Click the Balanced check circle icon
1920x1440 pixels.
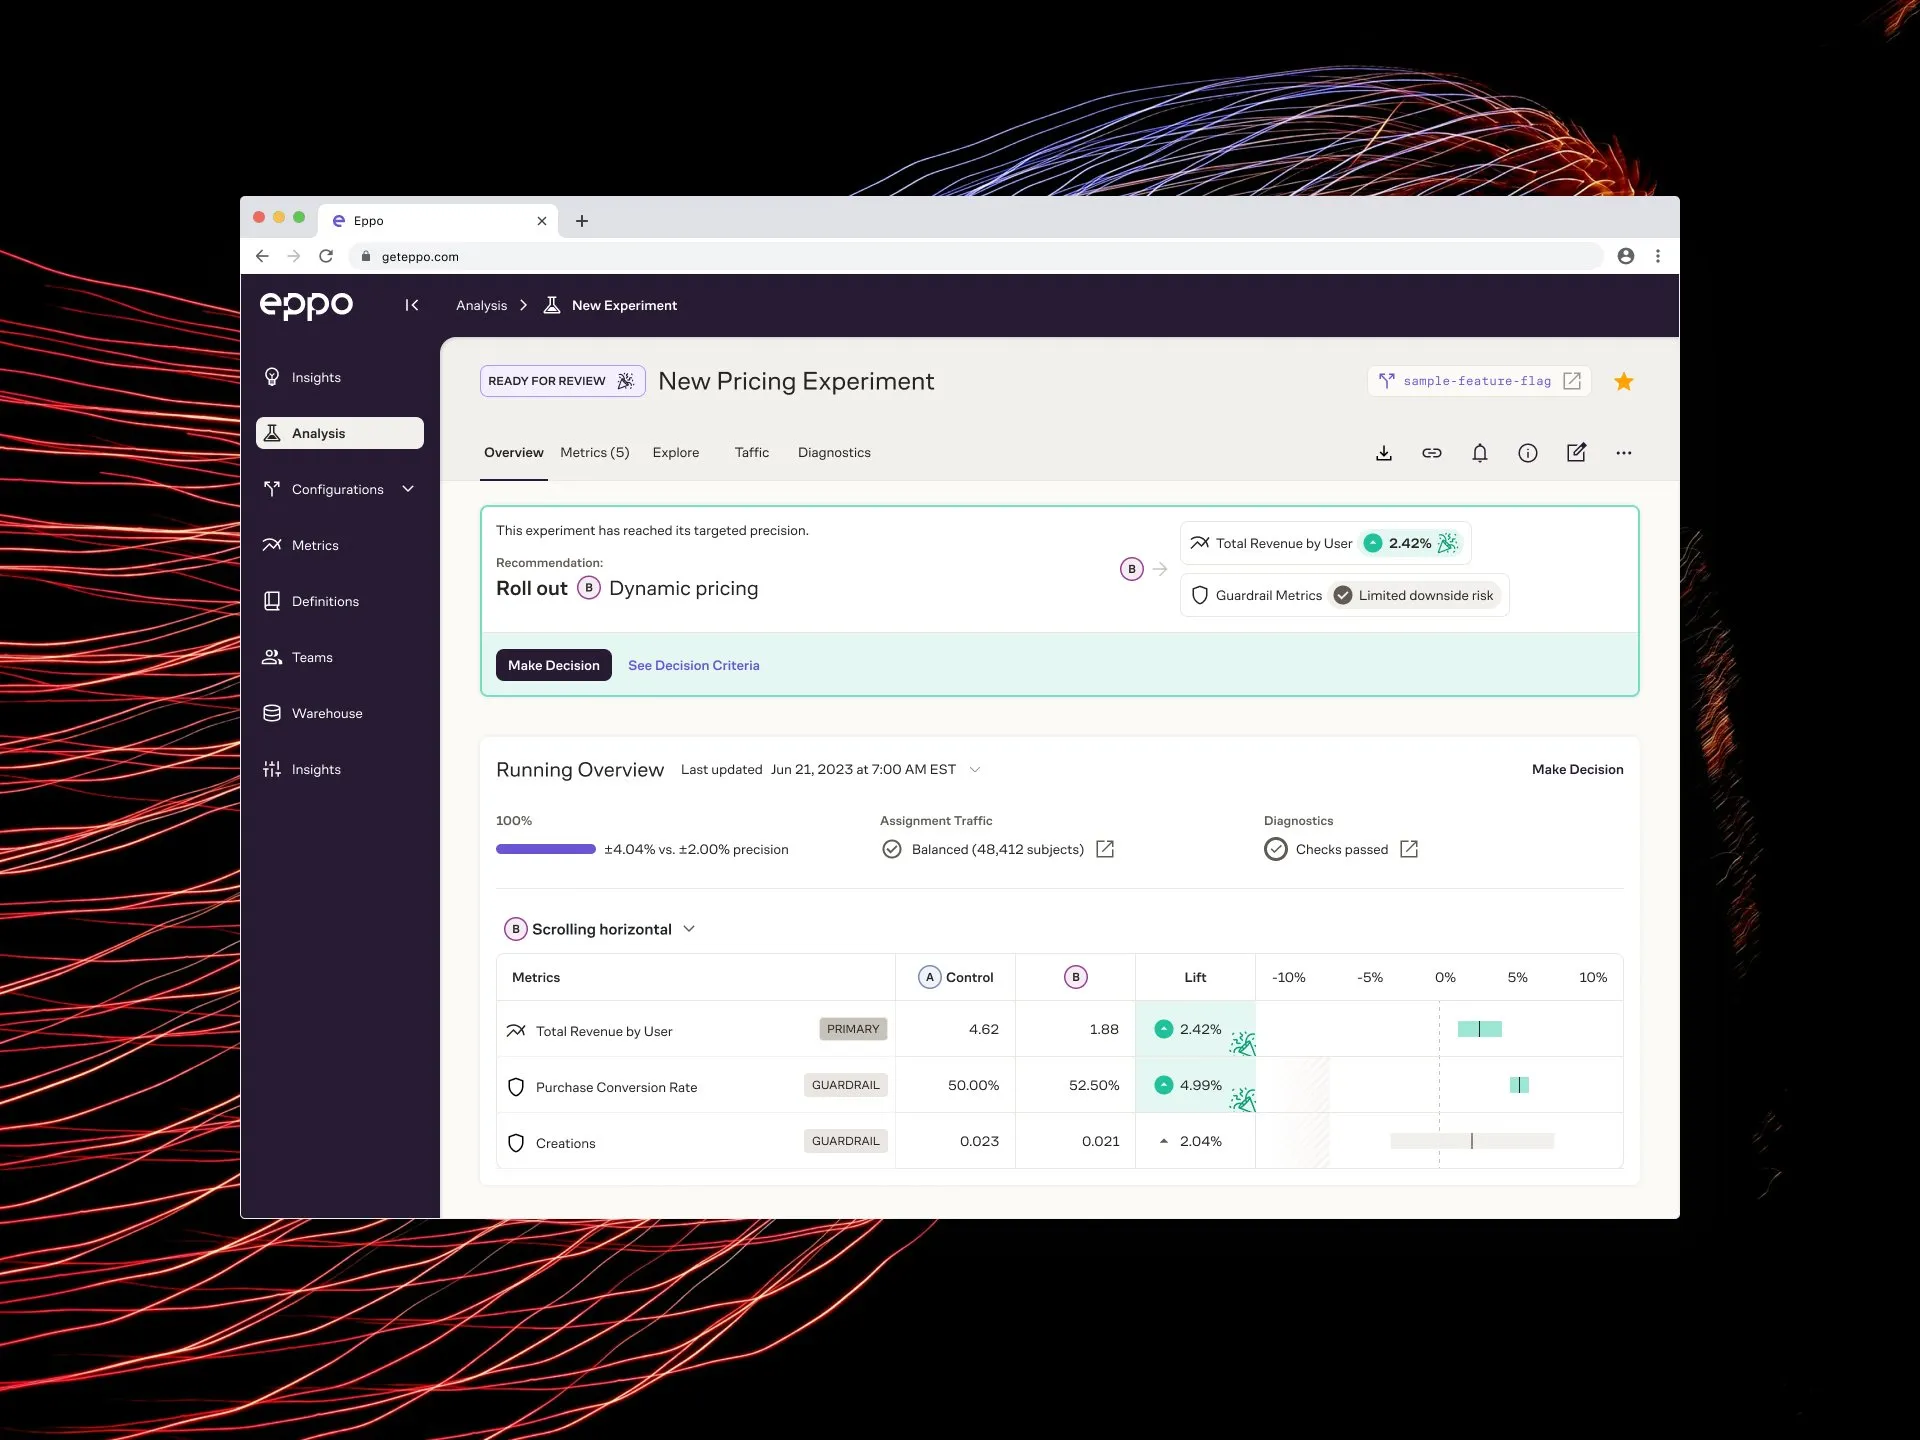click(x=892, y=849)
